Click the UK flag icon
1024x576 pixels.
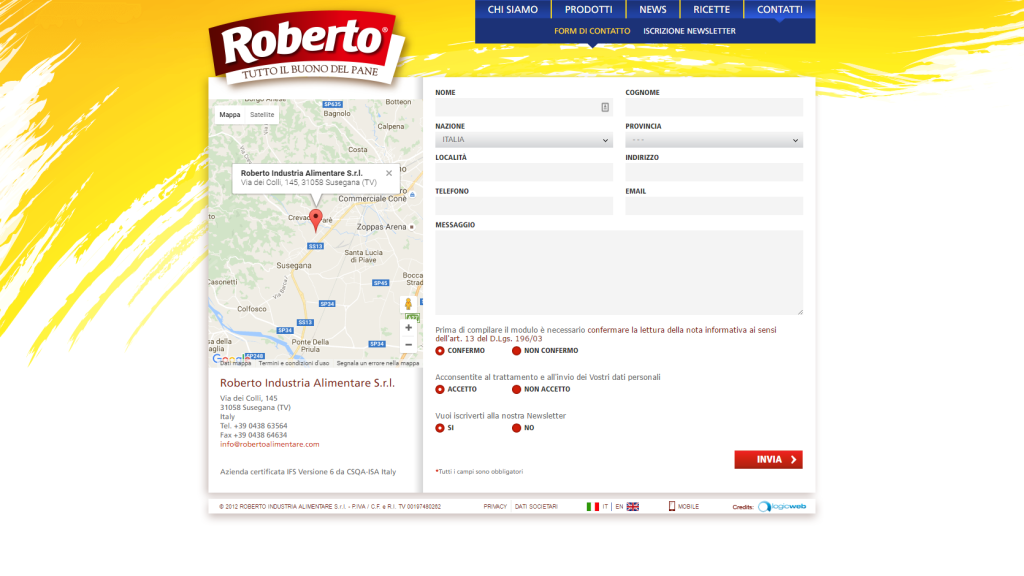(x=633, y=507)
